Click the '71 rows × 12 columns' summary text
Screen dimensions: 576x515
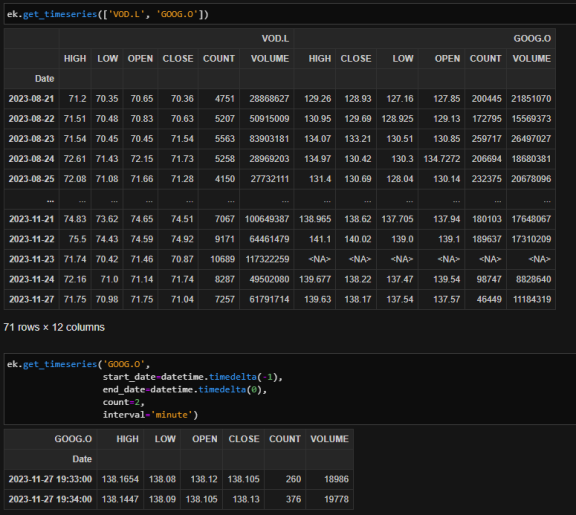point(54,327)
